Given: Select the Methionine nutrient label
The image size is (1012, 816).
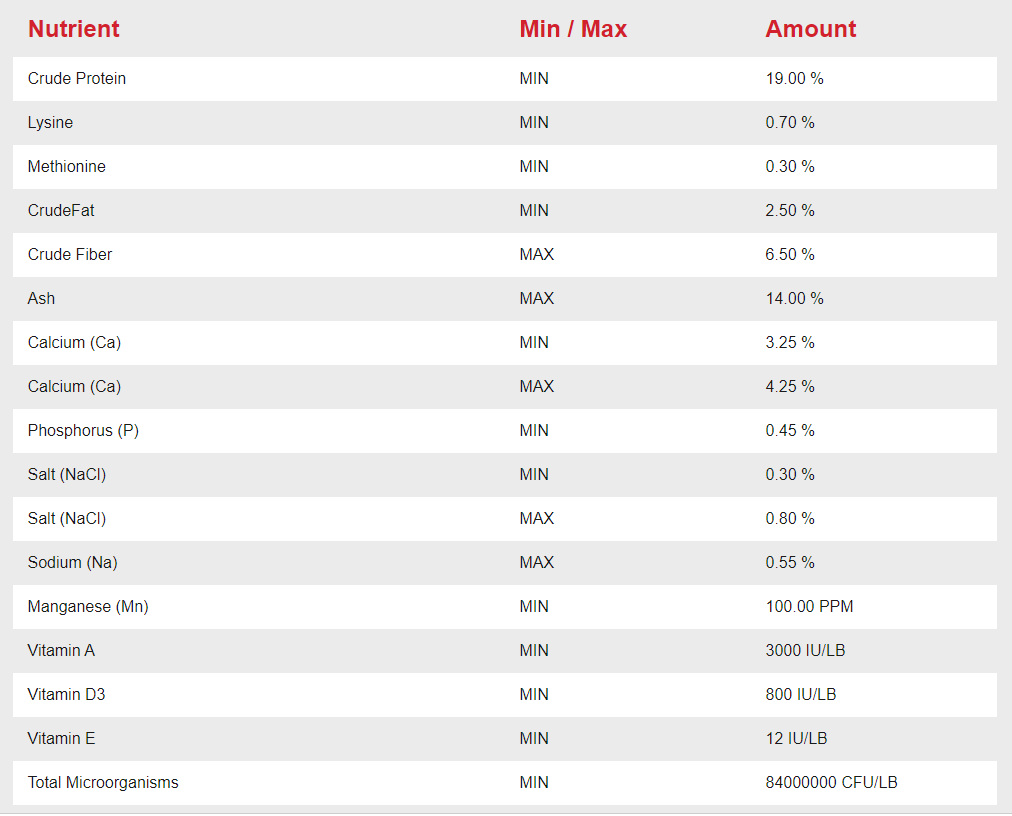Looking at the screenshot, I should 66,166.
